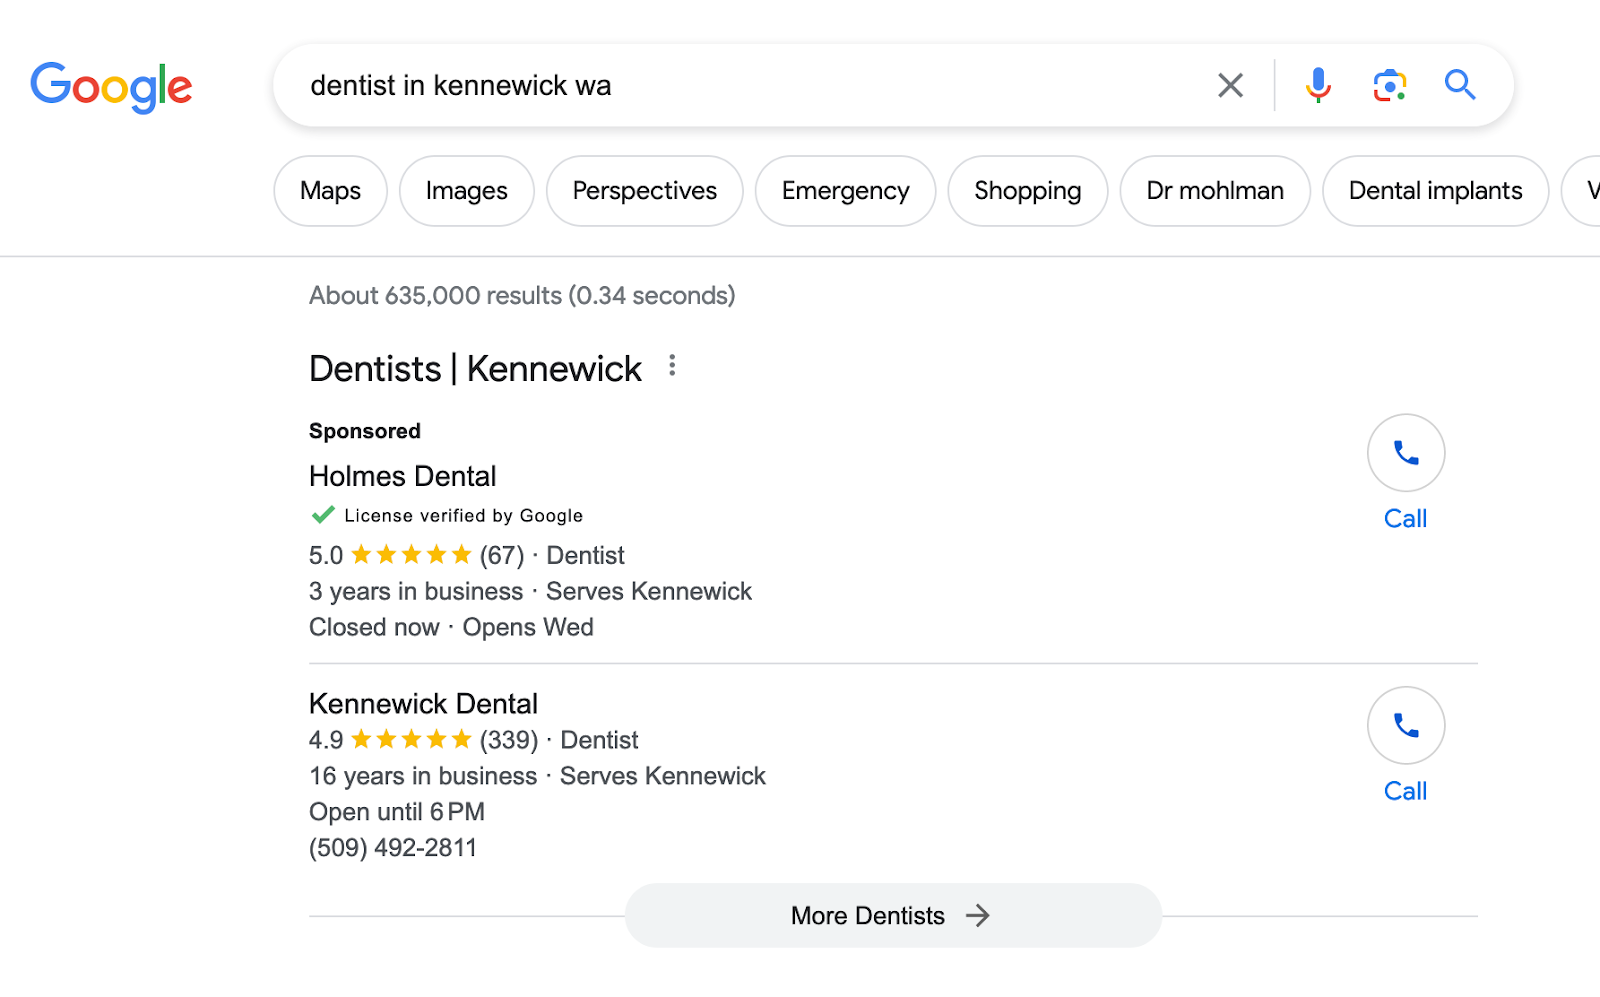Click '16 years in business' text
The image size is (1600, 997).
tap(423, 776)
